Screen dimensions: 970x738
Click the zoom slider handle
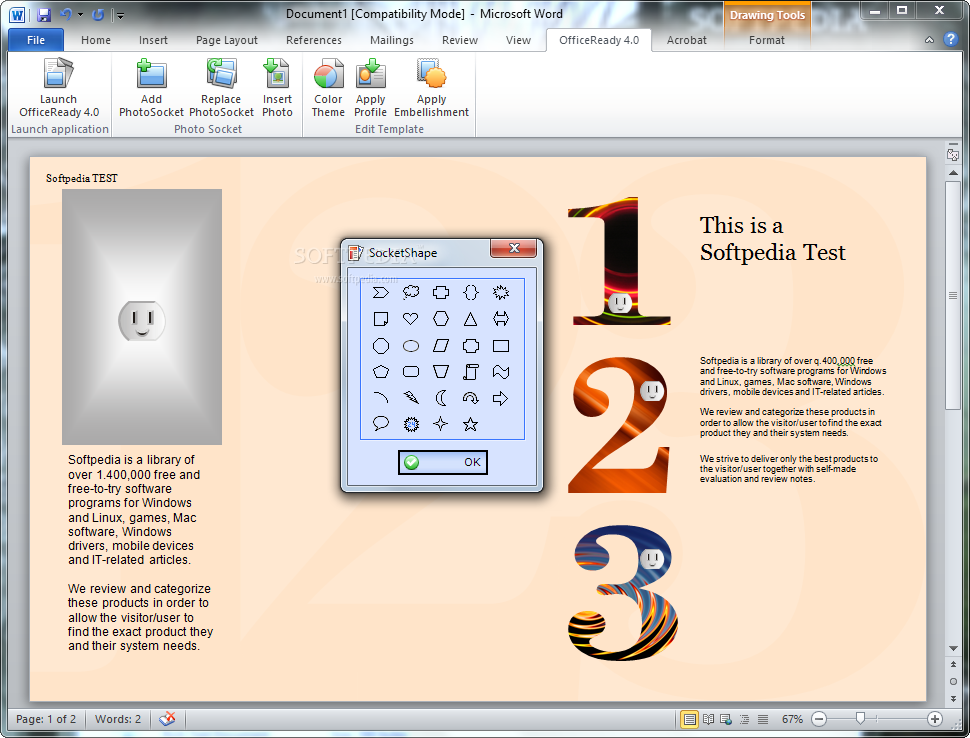pyautogui.click(x=860, y=718)
